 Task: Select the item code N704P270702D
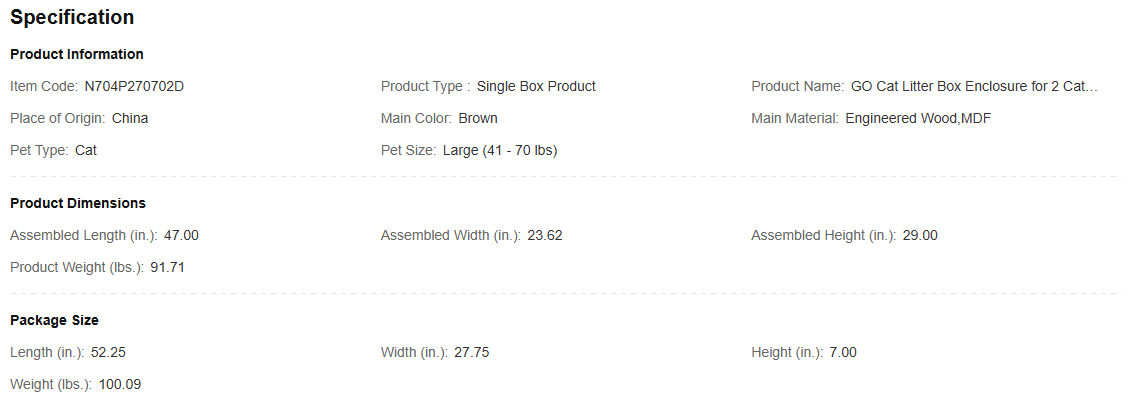click(134, 87)
